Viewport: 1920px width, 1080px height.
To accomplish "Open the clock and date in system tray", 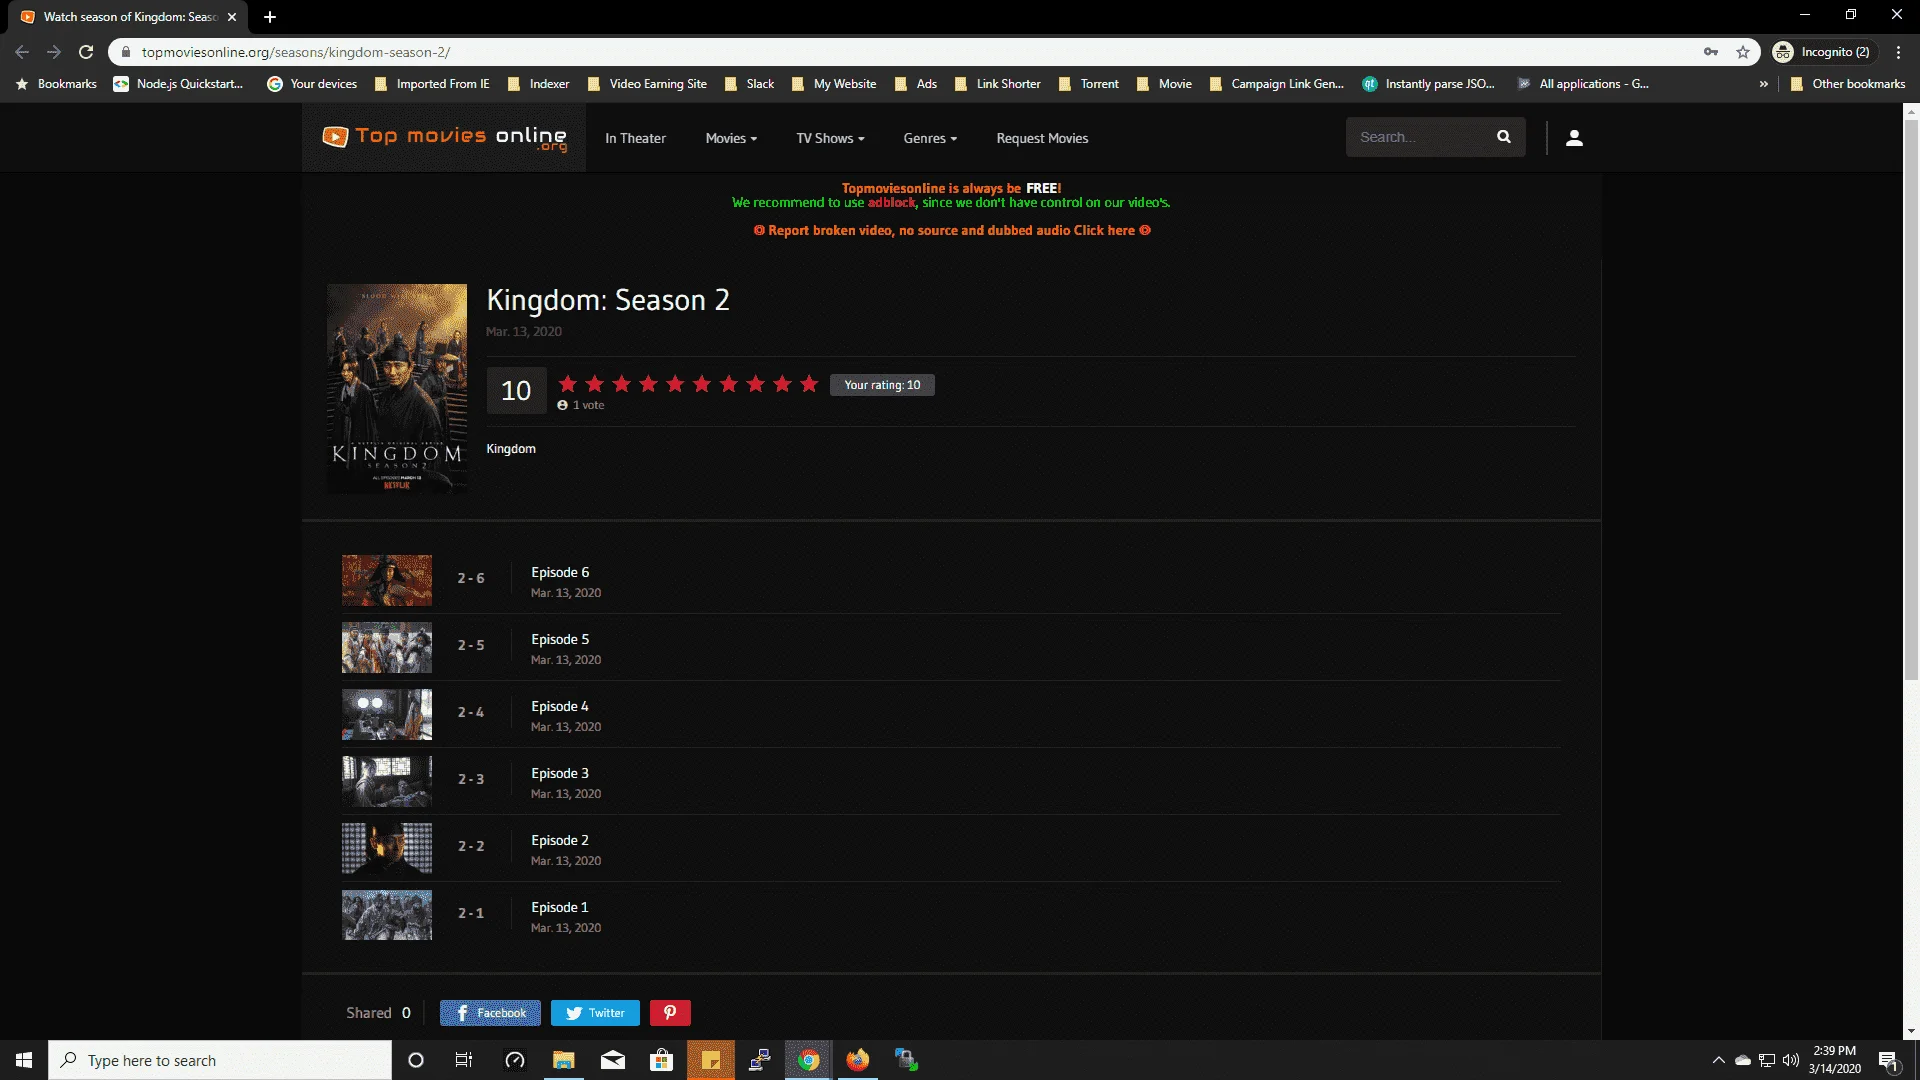I will point(1835,1060).
